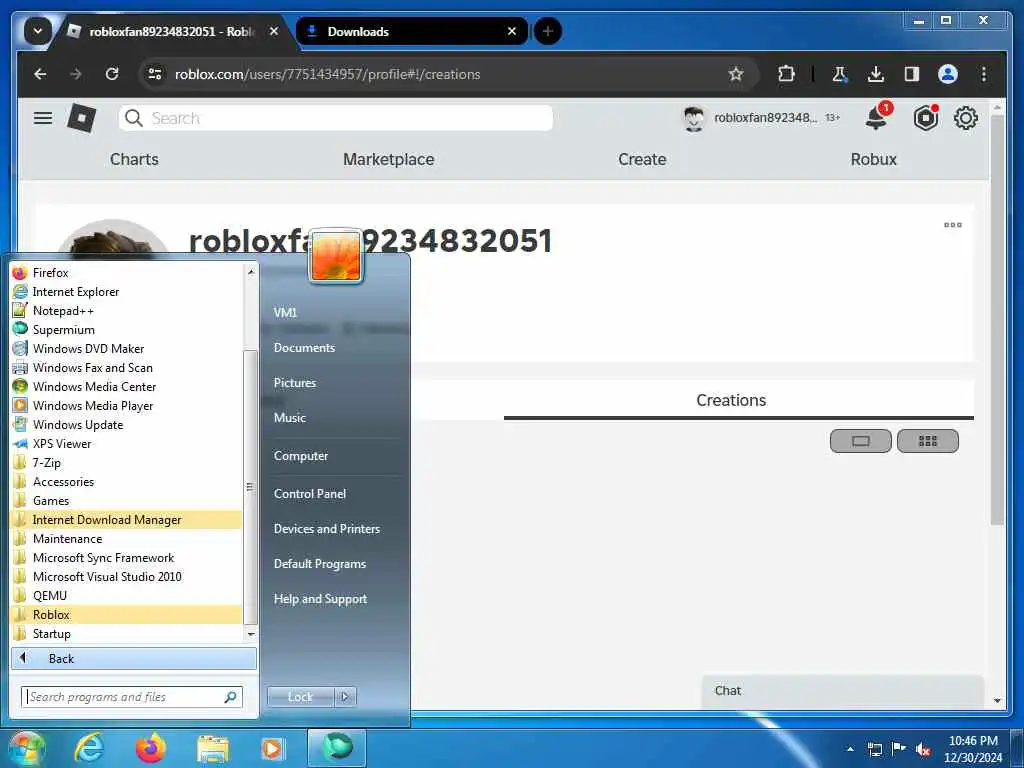
Task: Open the Marketplace navigation tab
Action: [389, 159]
